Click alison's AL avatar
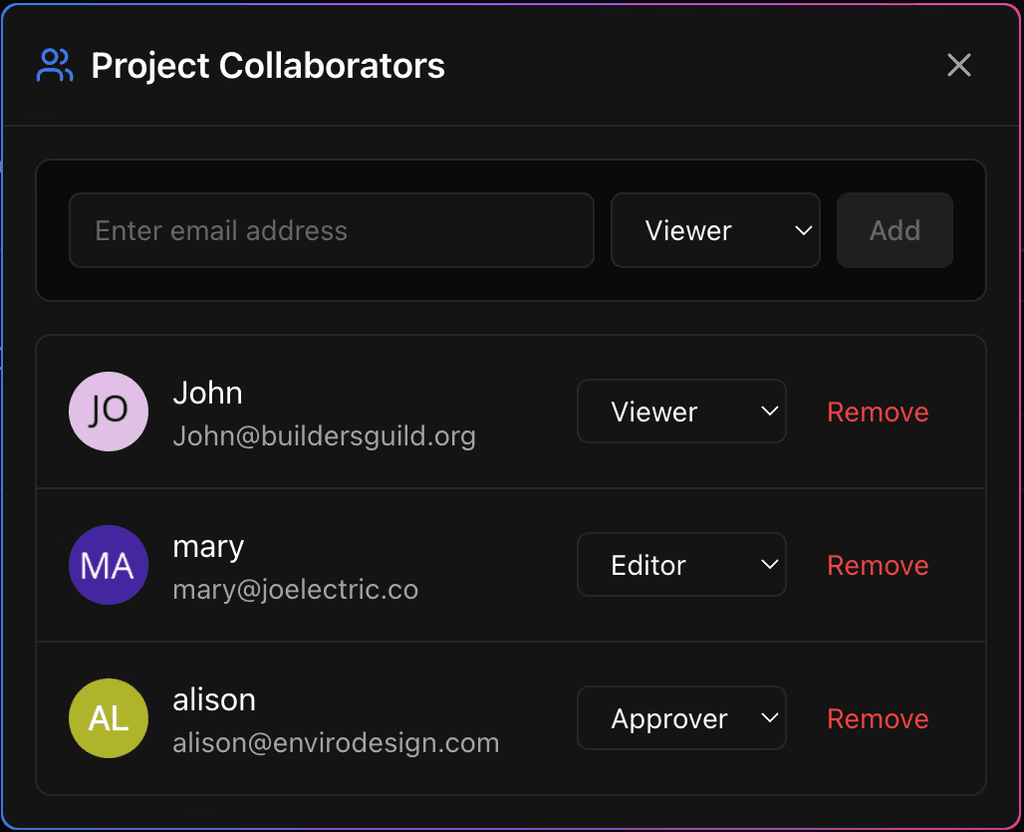1024x832 pixels. click(x=108, y=718)
